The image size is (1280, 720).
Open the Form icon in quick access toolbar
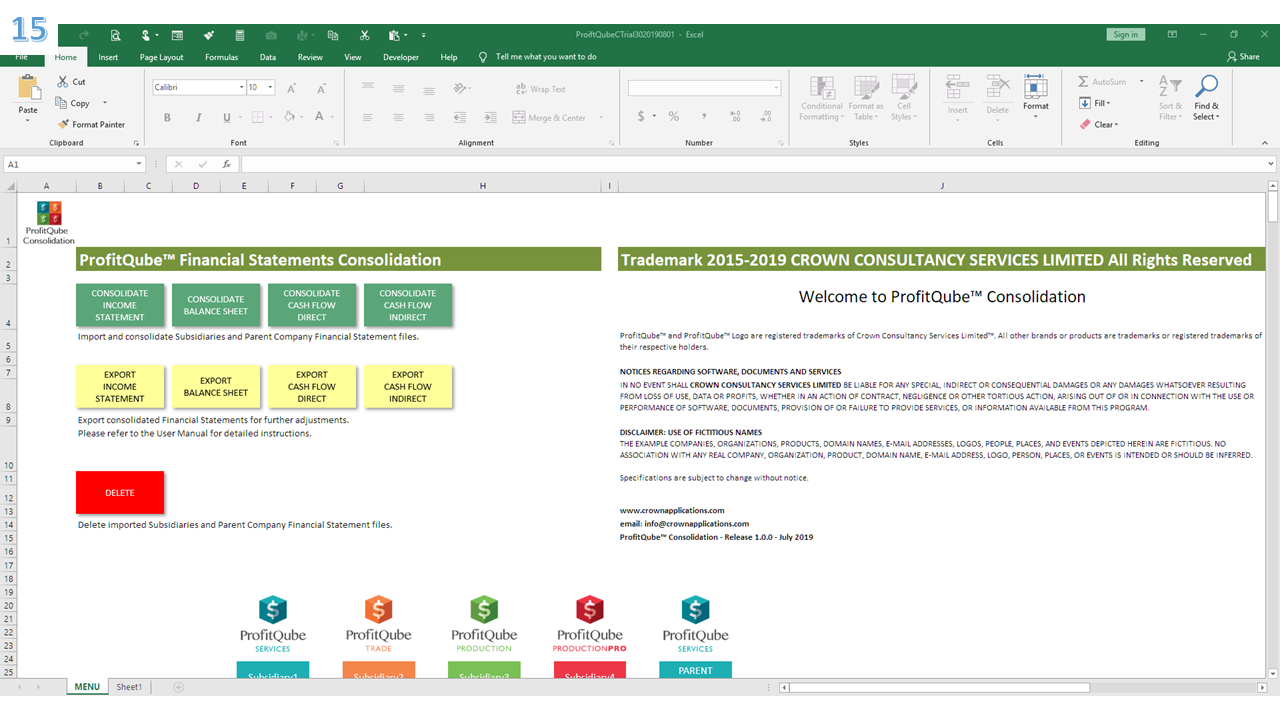pyautogui.click(x=177, y=35)
